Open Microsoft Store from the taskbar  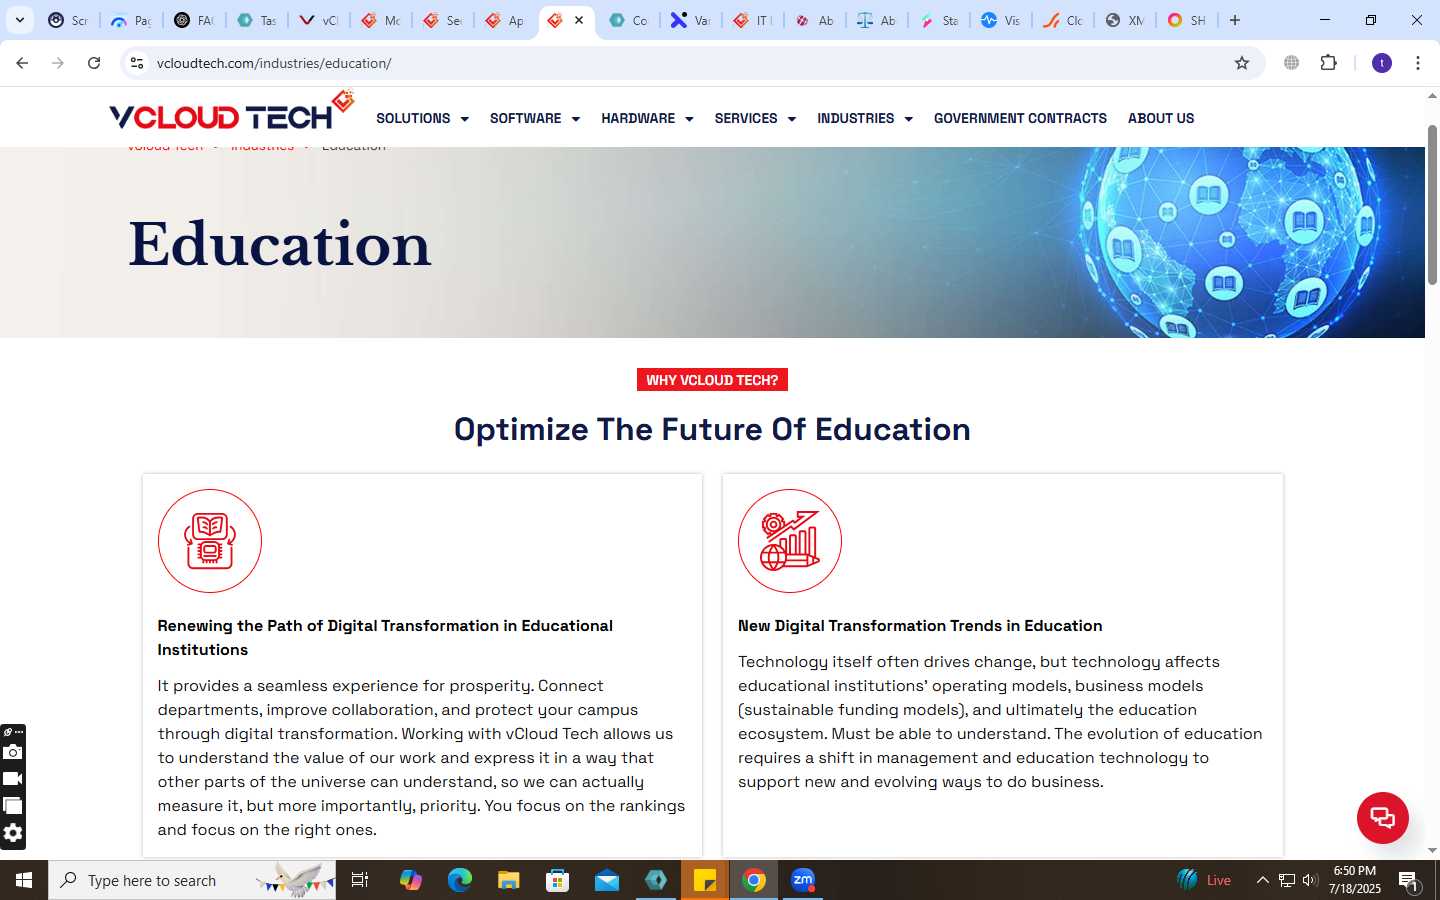pos(557,880)
